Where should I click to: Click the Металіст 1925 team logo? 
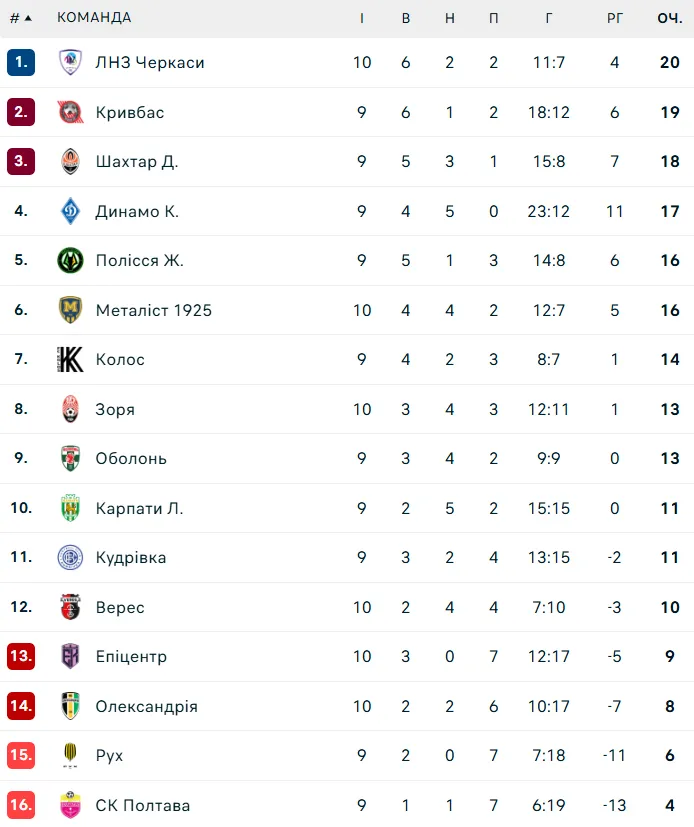(69, 310)
